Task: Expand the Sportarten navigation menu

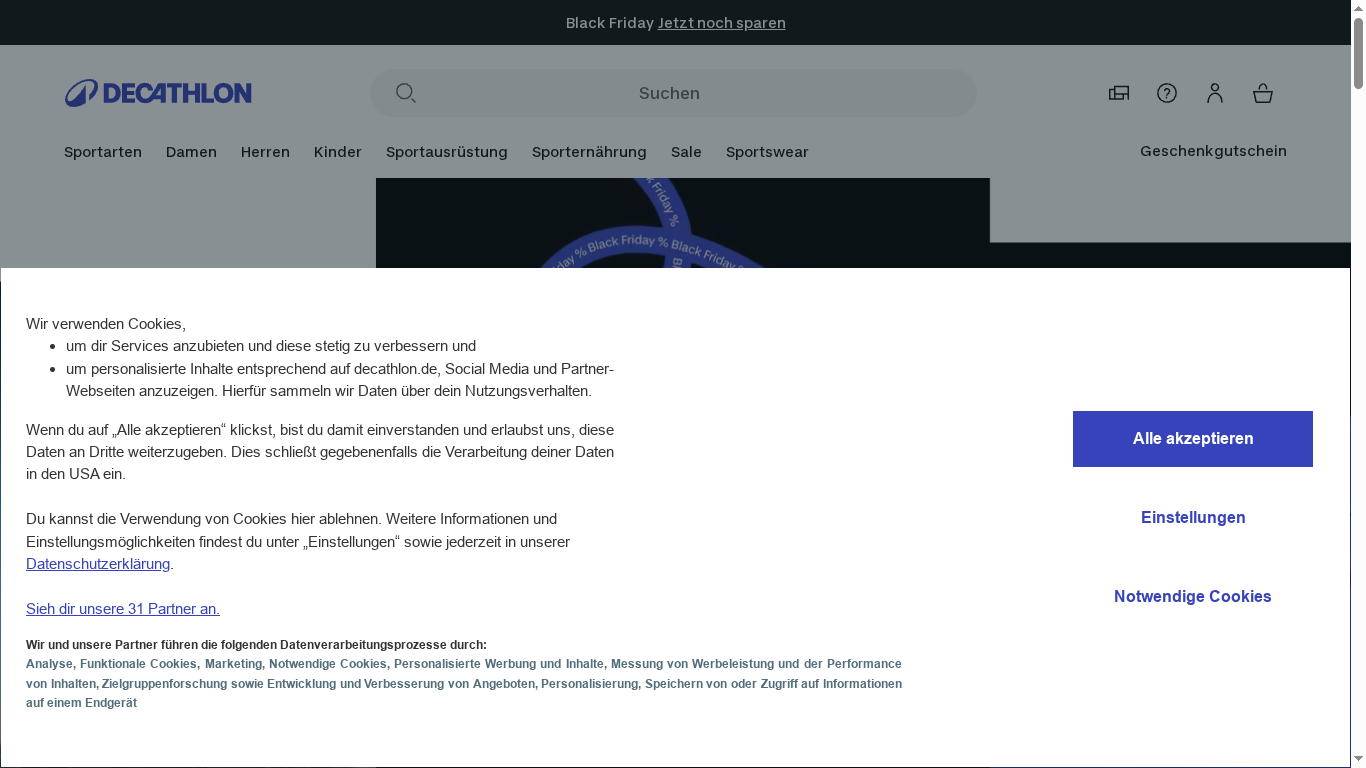Action: click(102, 152)
